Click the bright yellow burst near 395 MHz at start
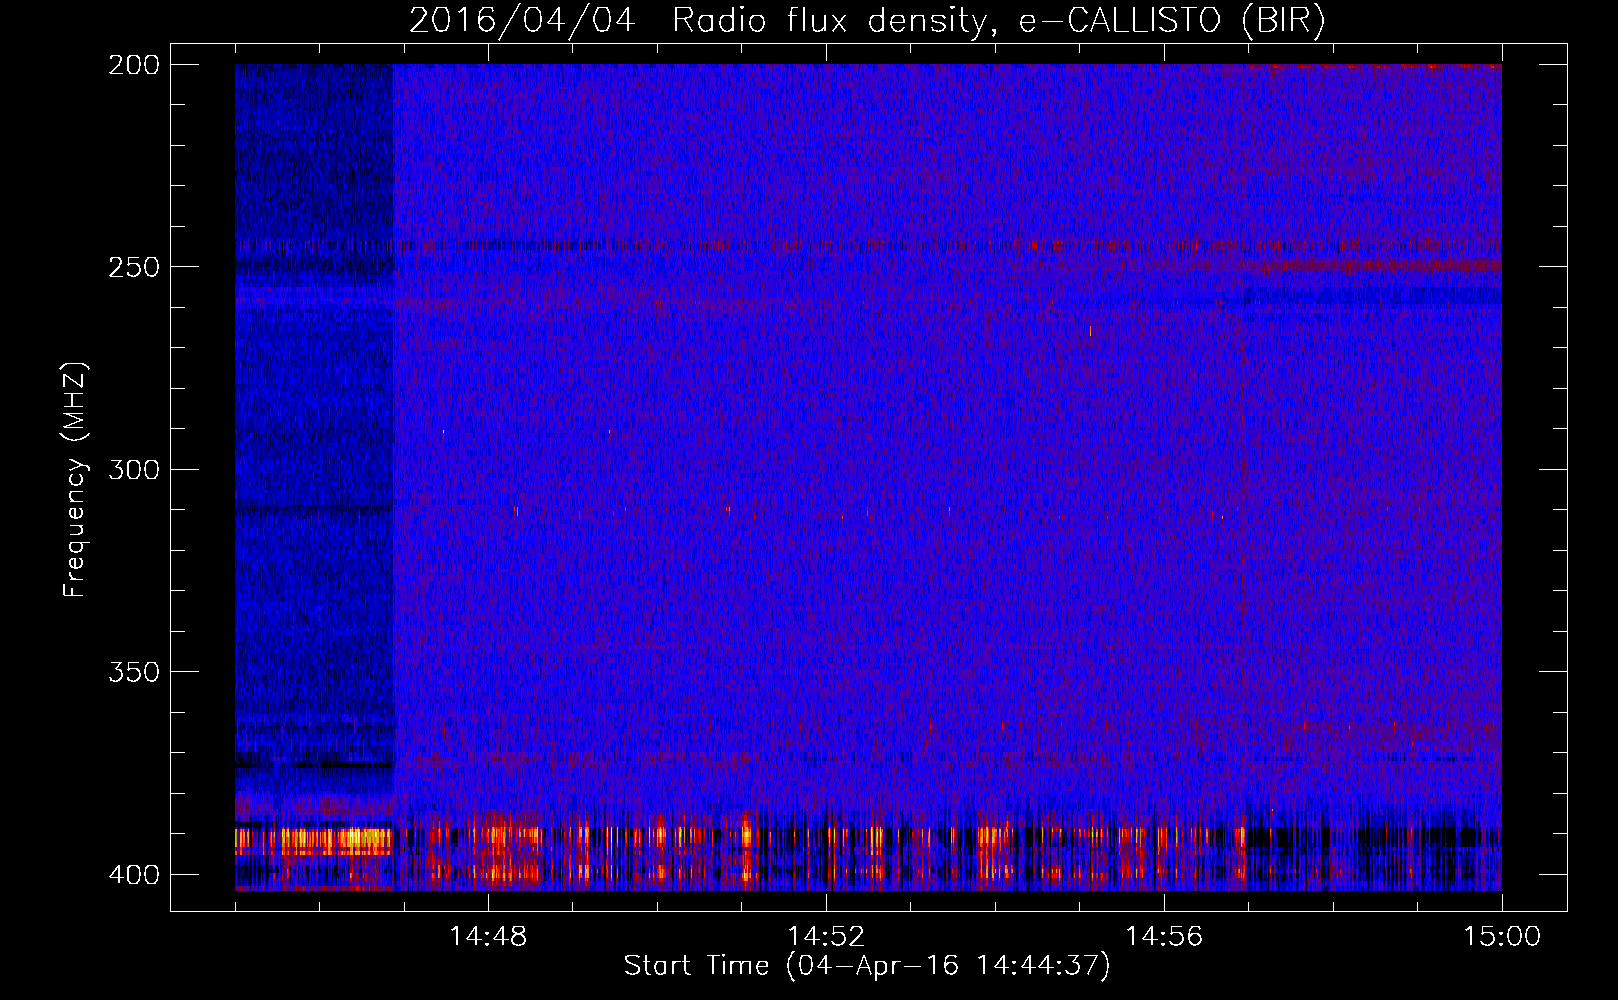Image resolution: width=1618 pixels, height=1000 pixels. point(314,840)
